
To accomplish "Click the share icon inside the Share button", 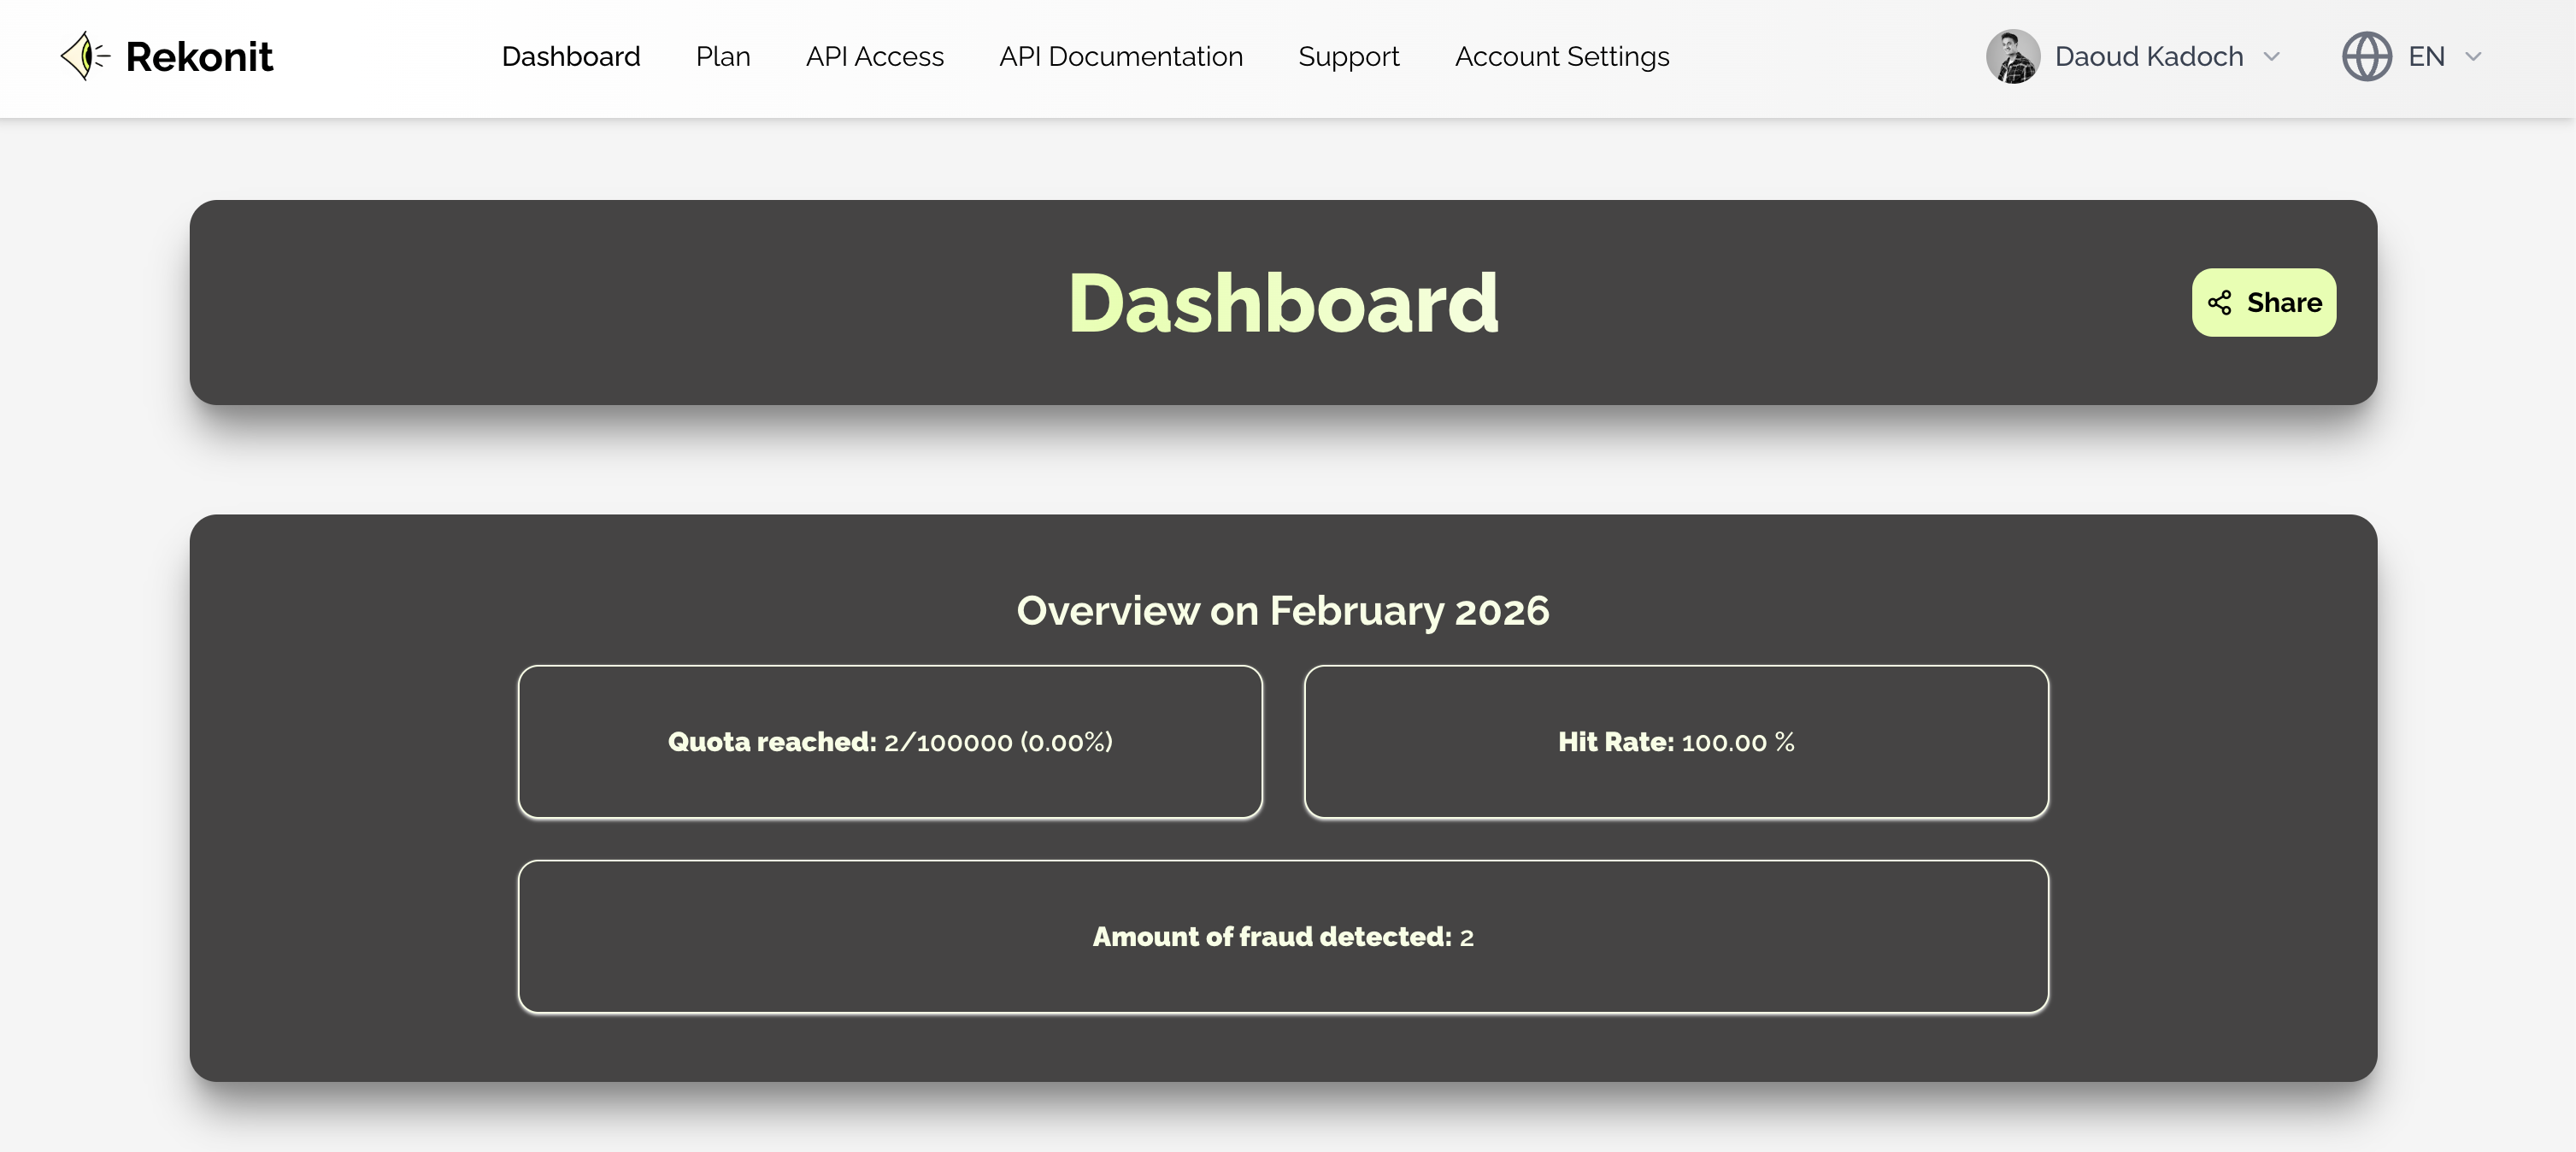I will [2218, 302].
